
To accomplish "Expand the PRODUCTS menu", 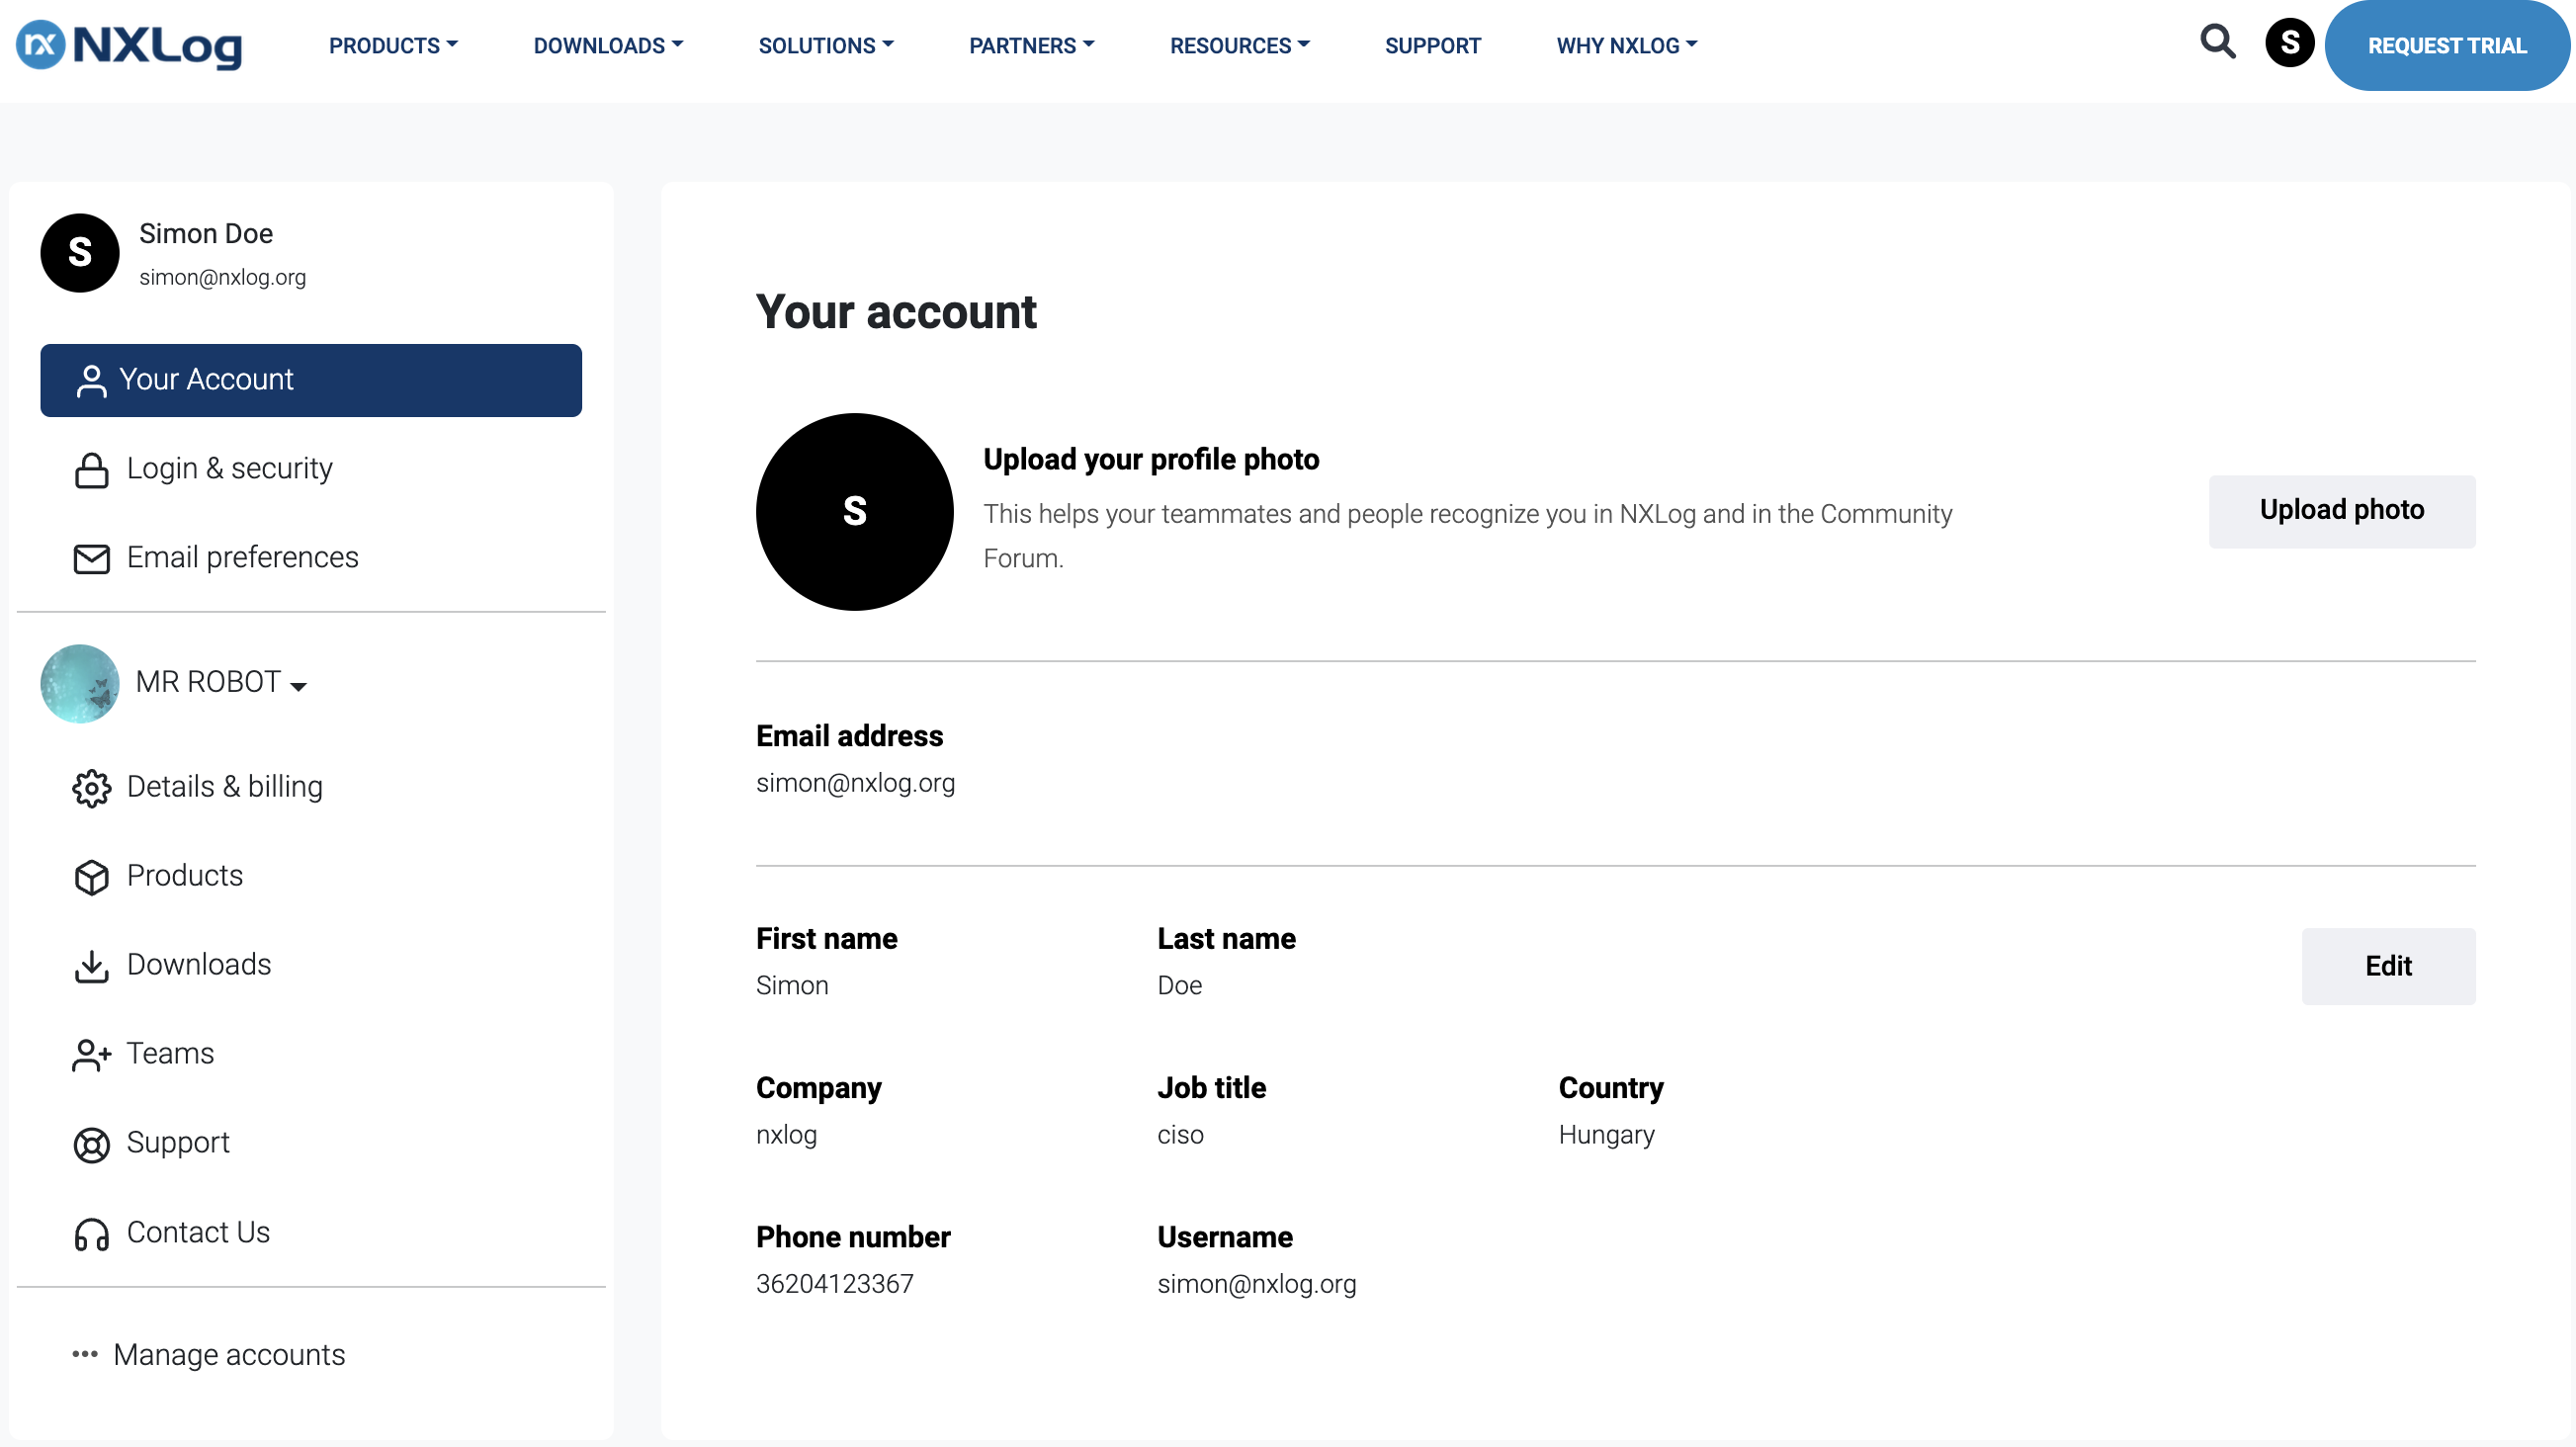I will 393,46.
